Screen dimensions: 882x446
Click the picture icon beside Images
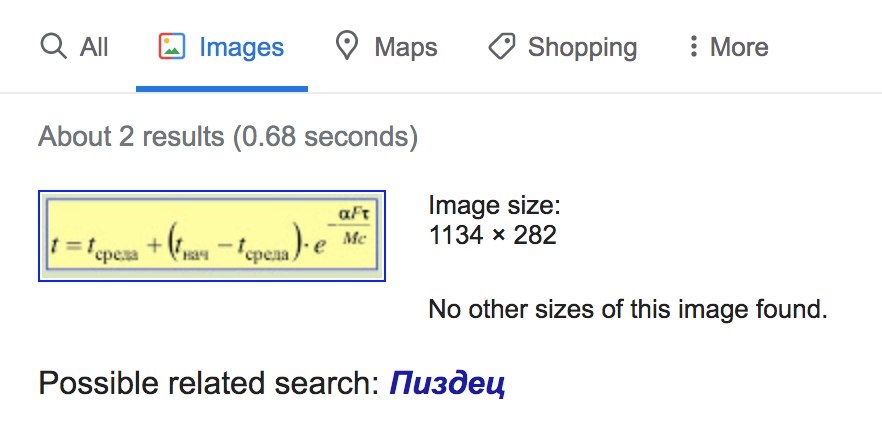point(172,47)
